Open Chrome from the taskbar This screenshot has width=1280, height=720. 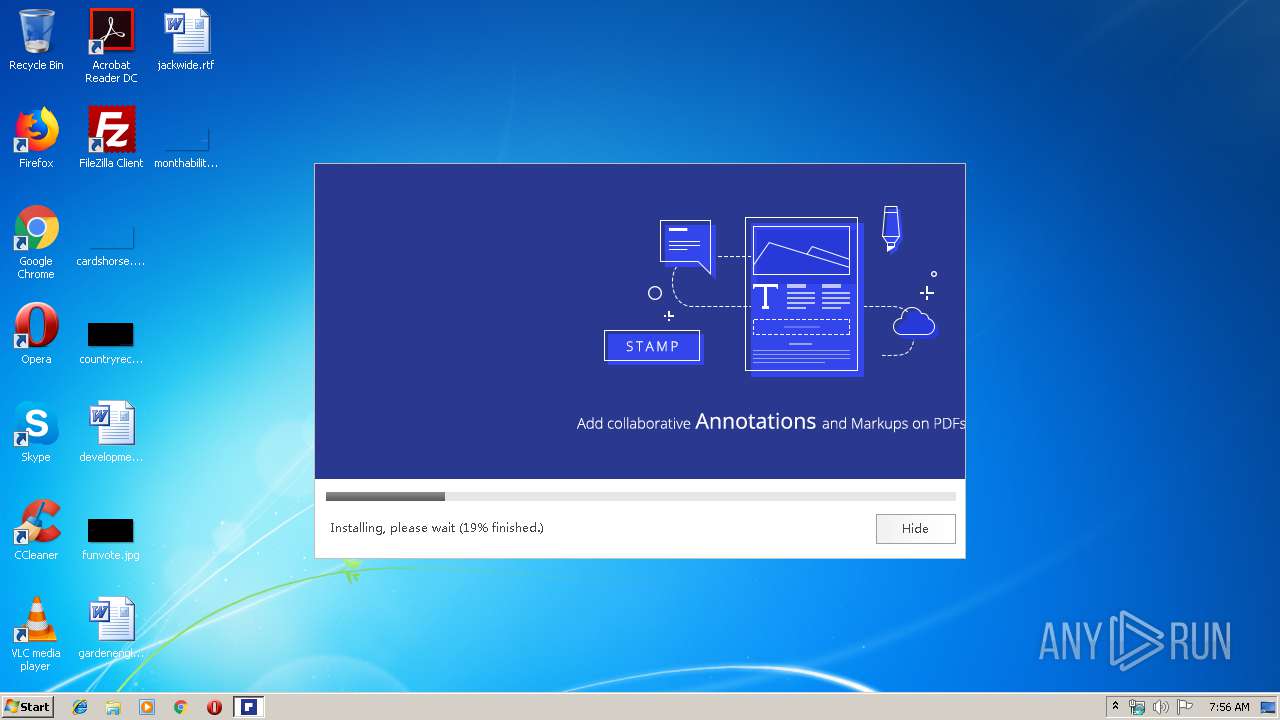click(180, 707)
